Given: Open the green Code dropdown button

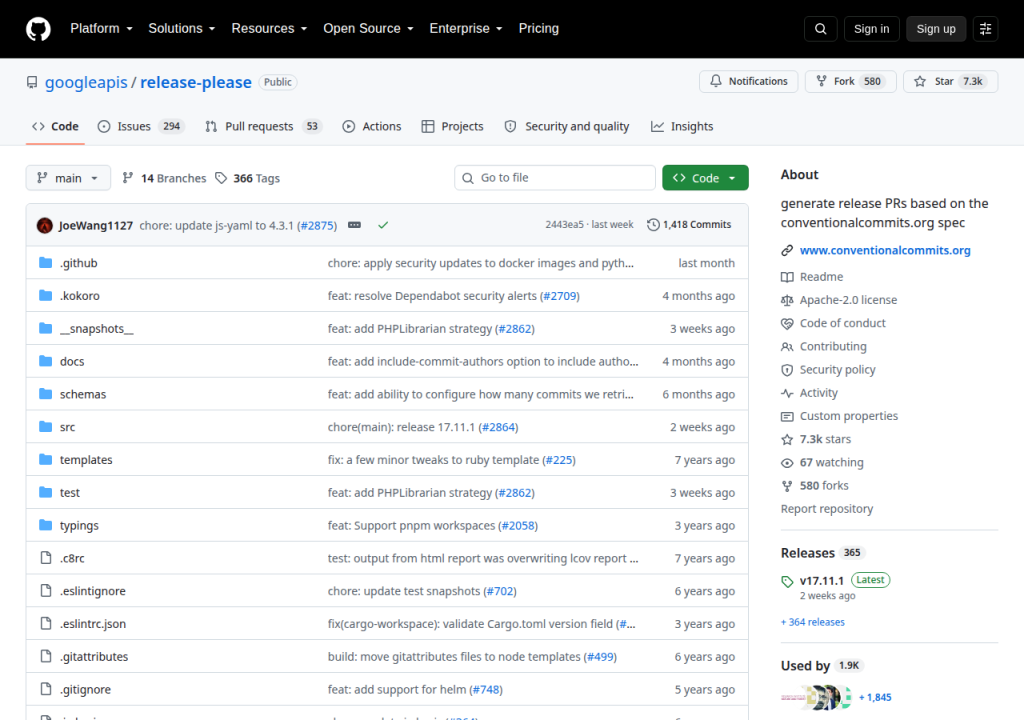Looking at the screenshot, I should 705,178.
